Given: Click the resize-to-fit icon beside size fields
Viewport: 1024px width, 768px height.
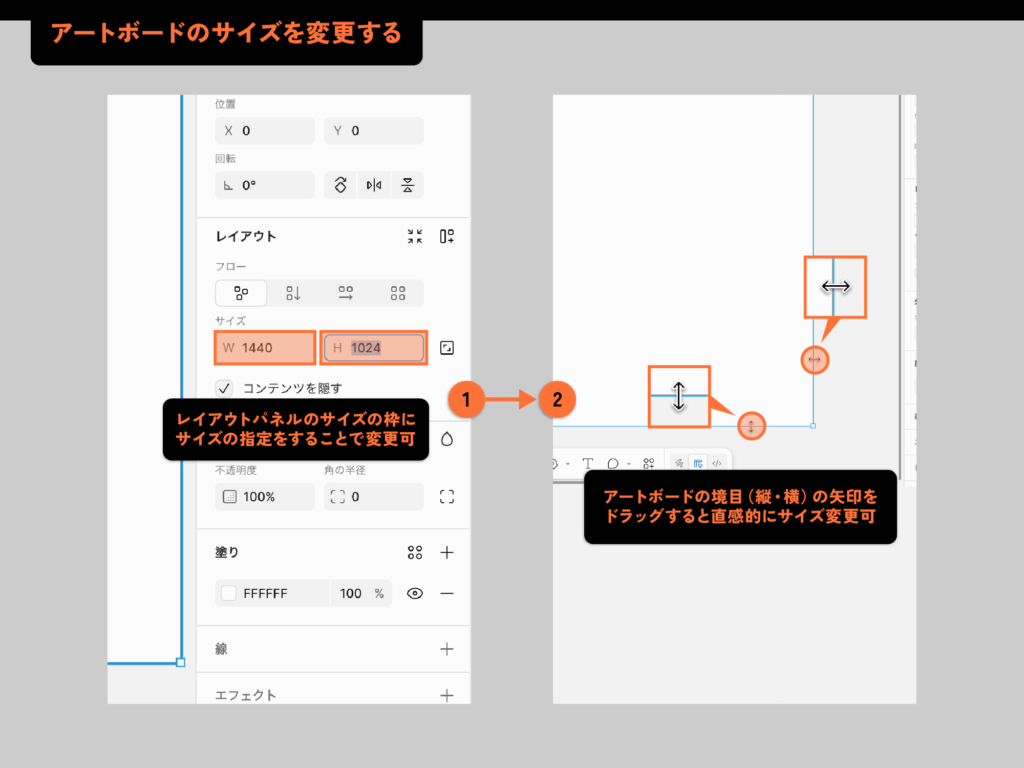Looking at the screenshot, I should 447,350.
